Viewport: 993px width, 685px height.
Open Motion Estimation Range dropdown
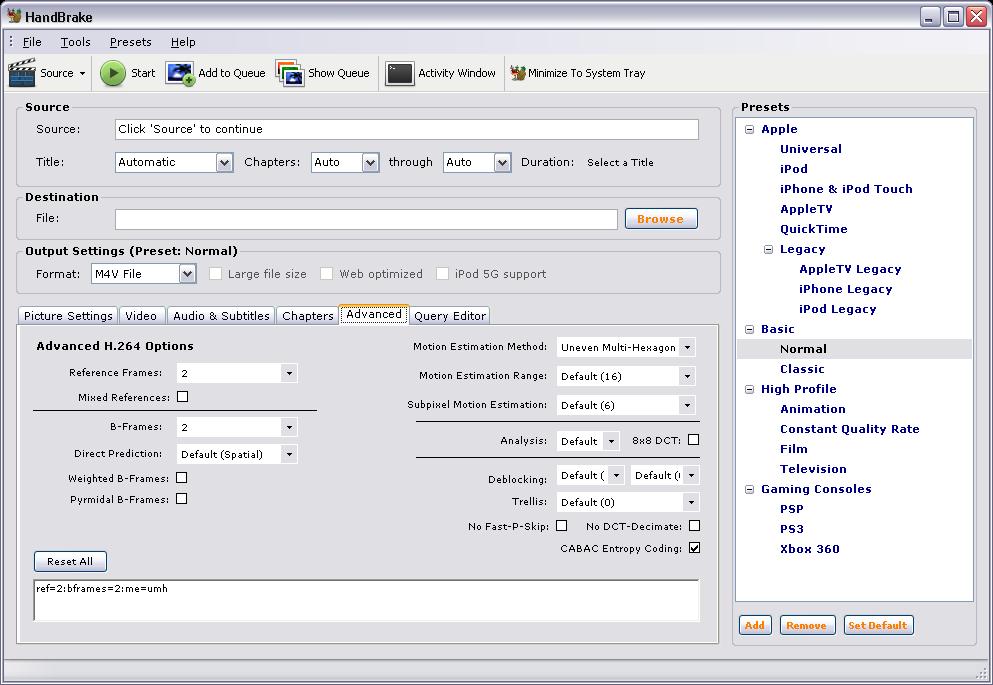[687, 377]
